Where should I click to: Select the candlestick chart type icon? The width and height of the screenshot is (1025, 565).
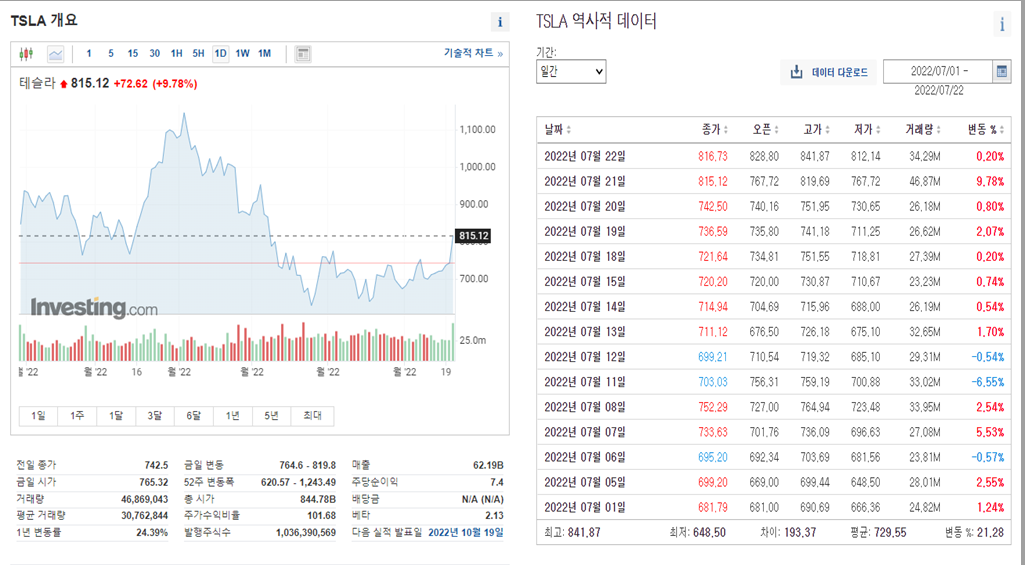coord(26,54)
